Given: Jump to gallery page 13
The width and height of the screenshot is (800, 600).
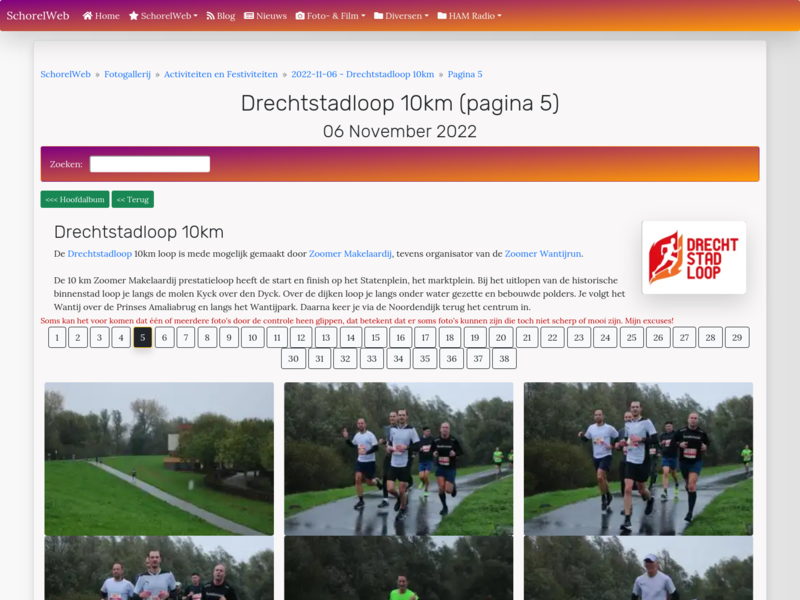Looking at the screenshot, I should 326,337.
